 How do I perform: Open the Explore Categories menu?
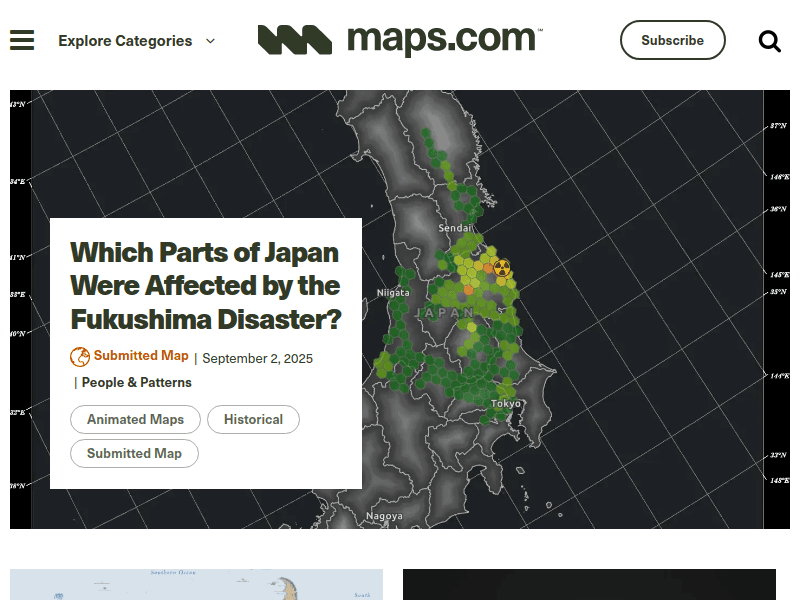124,41
